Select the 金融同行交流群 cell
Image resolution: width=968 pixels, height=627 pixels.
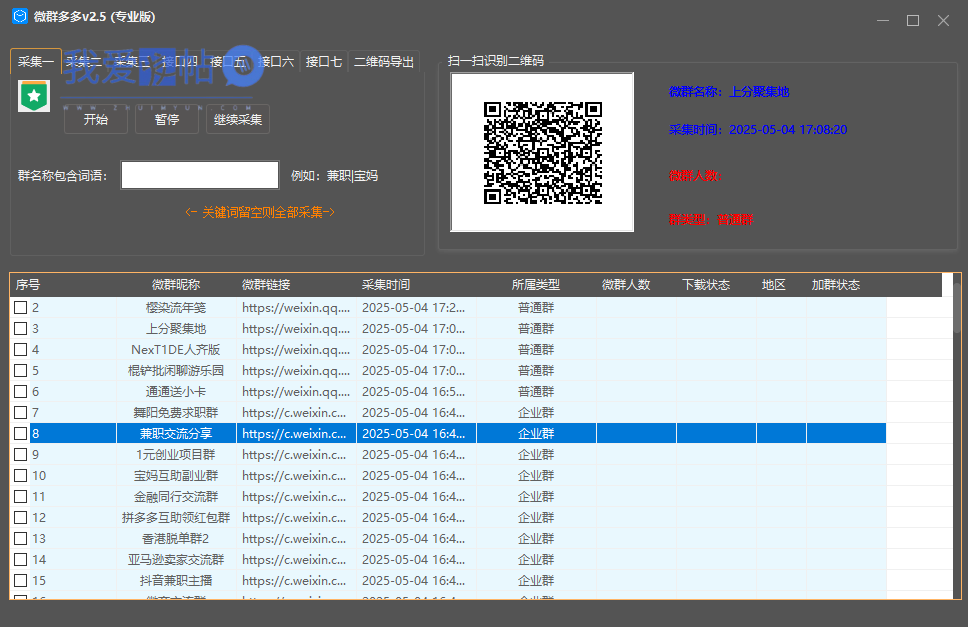176,496
